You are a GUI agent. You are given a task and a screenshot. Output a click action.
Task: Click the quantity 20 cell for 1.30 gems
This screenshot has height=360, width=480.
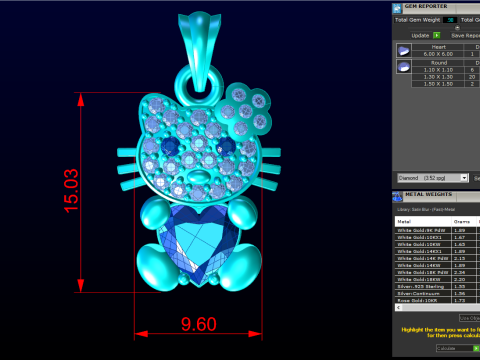tap(472, 77)
